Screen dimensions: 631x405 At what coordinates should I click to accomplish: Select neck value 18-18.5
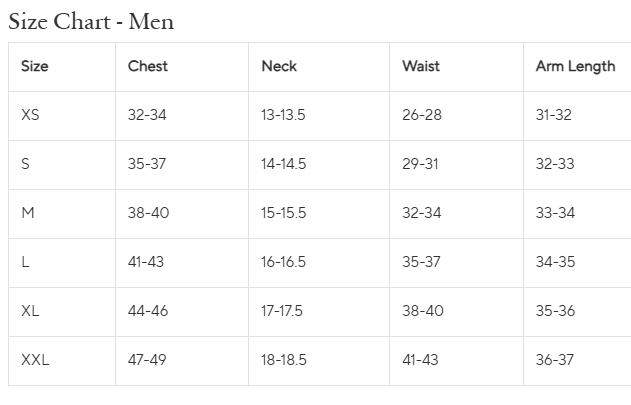(x=284, y=360)
